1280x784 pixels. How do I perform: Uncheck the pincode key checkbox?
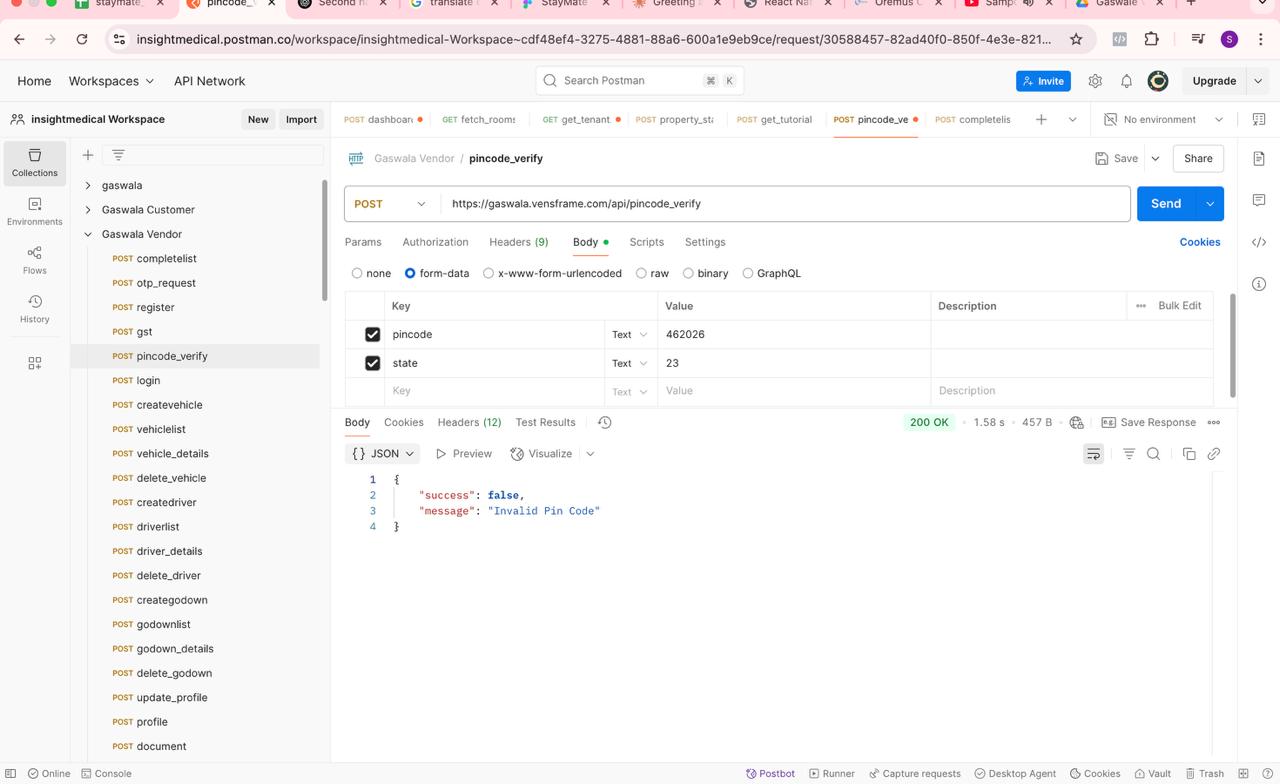click(372, 334)
